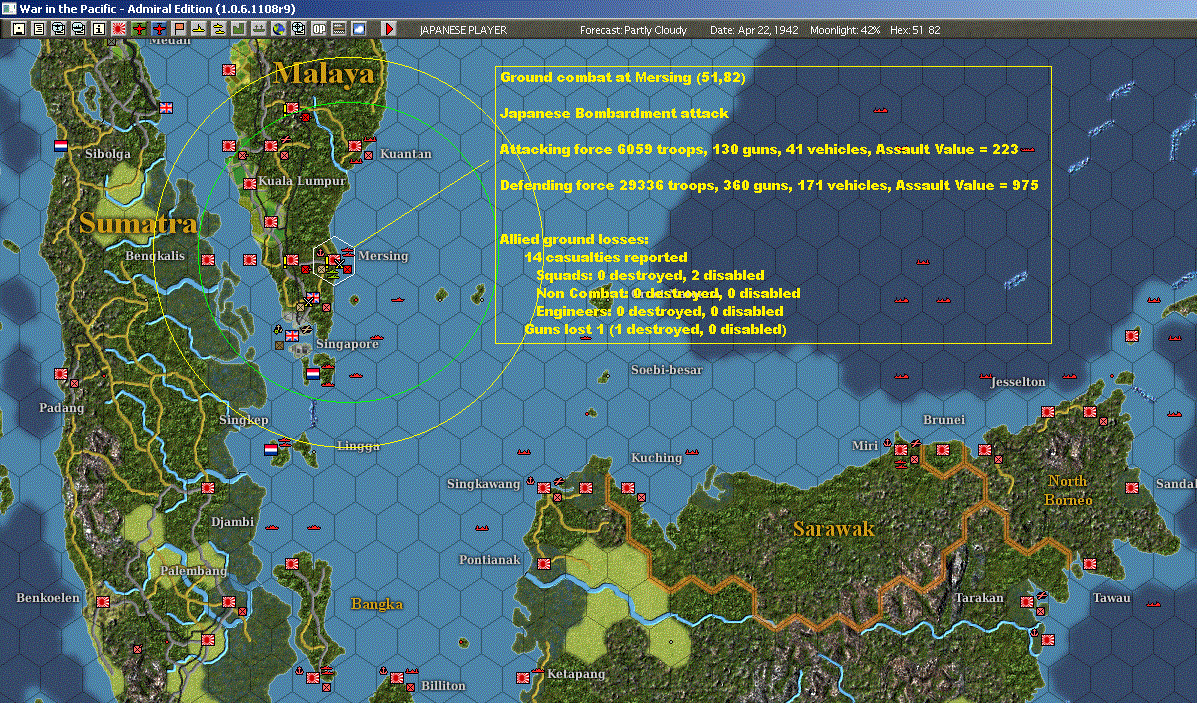
Task: Click the globe toolbar icon
Action: (279, 29)
